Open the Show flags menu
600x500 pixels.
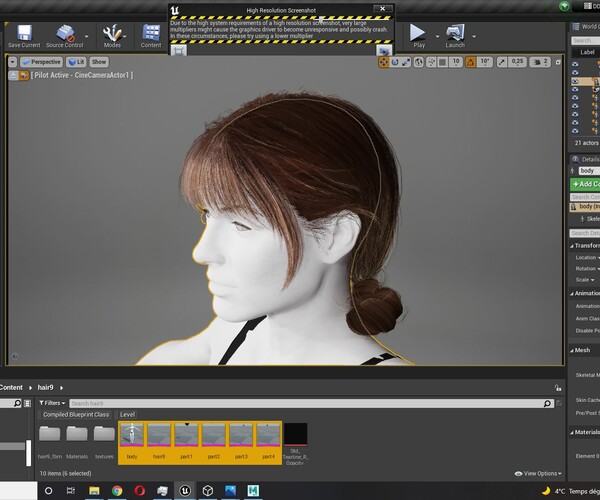99,62
